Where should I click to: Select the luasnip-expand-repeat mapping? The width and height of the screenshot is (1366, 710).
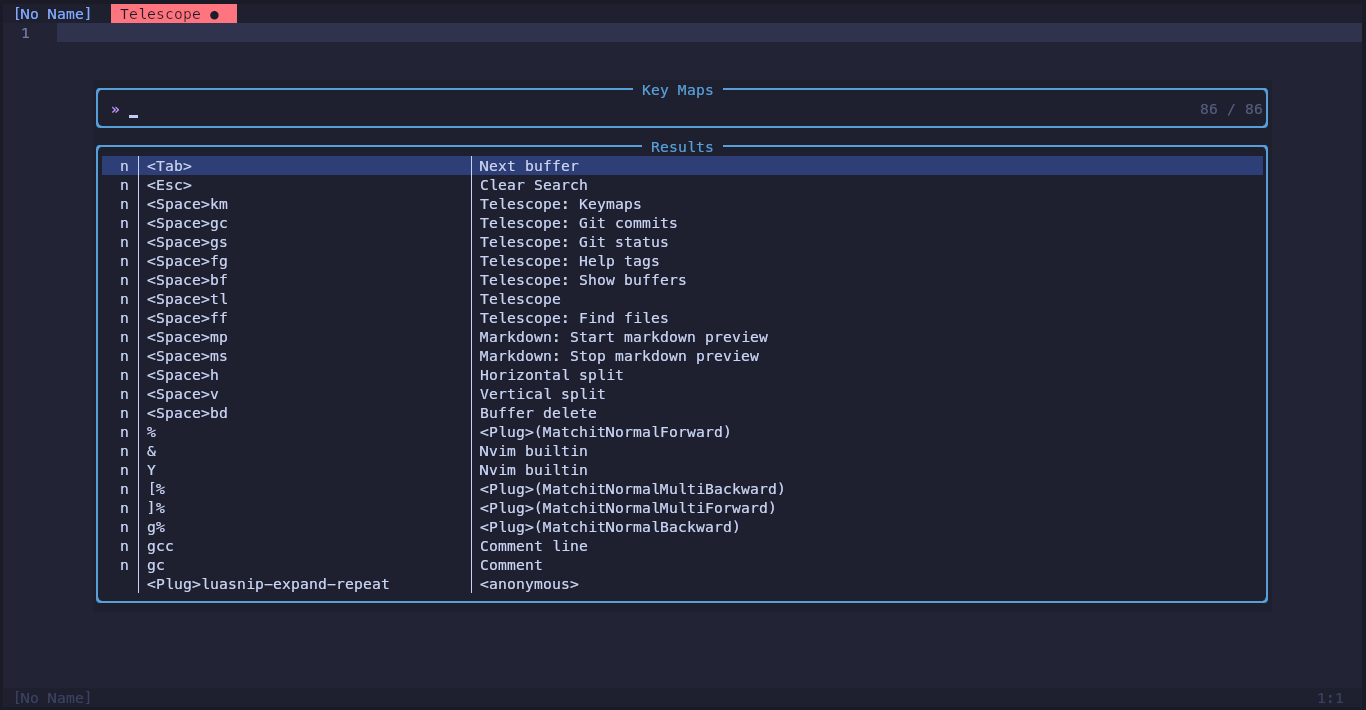point(682,584)
